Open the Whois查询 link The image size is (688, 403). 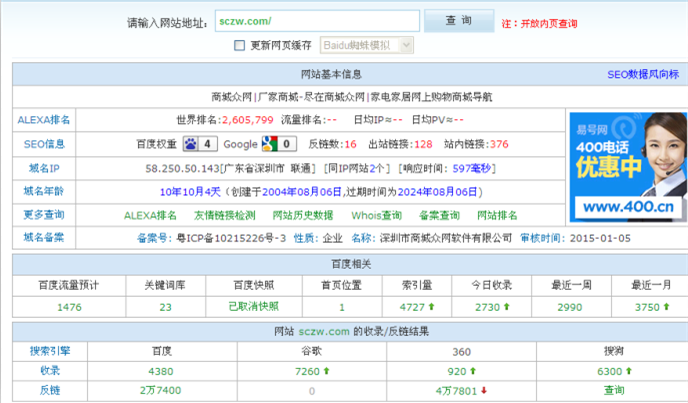point(376,216)
